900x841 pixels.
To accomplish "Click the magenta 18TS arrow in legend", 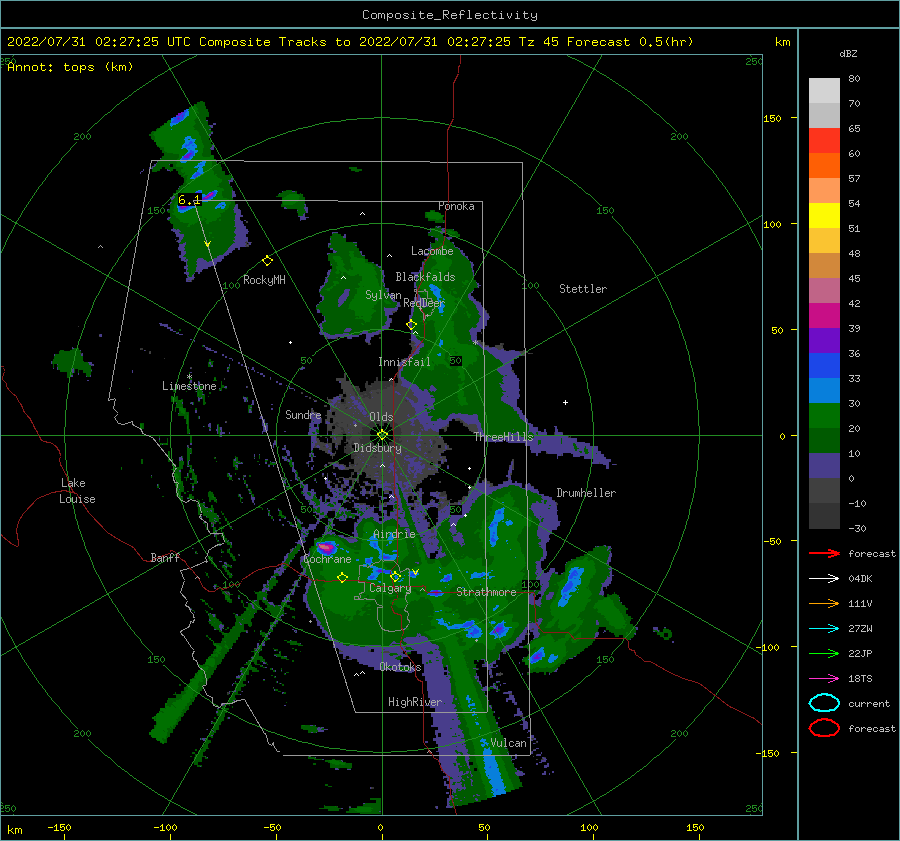I will 824,679.
